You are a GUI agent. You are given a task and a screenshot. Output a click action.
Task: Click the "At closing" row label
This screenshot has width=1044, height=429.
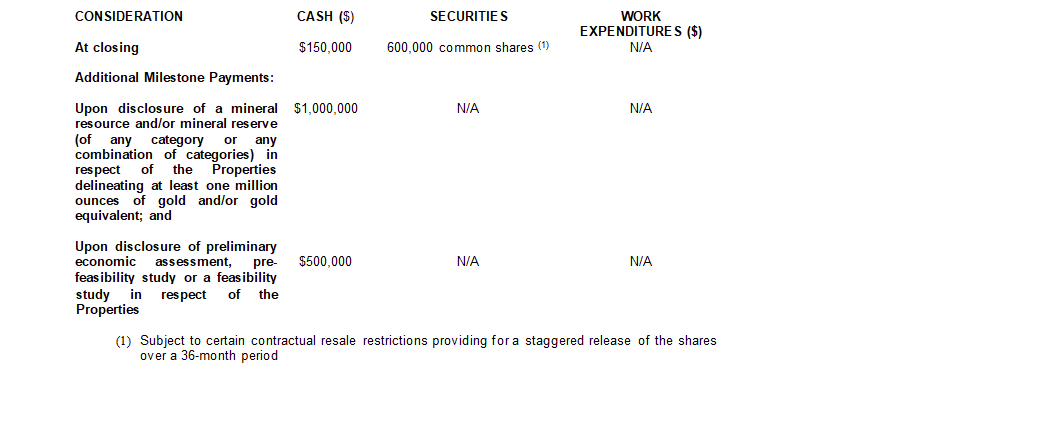107,48
